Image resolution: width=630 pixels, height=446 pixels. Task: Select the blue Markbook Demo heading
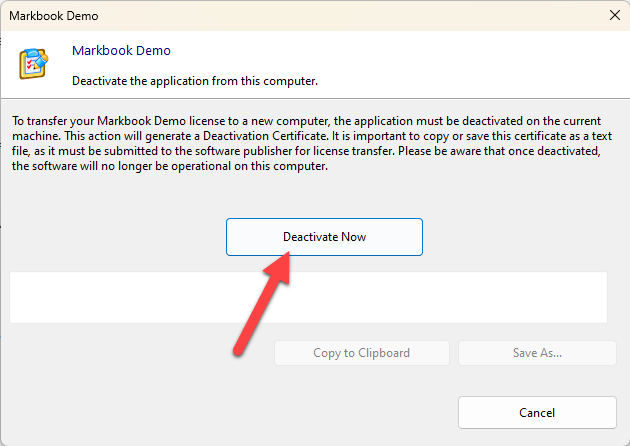pyautogui.click(x=121, y=50)
